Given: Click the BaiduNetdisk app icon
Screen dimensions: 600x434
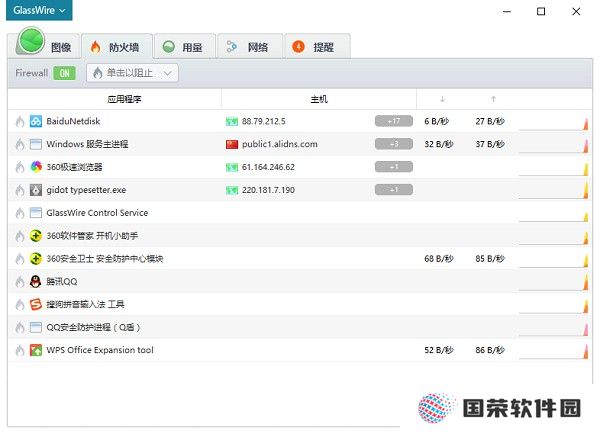Looking at the screenshot, I should (36, 121).
